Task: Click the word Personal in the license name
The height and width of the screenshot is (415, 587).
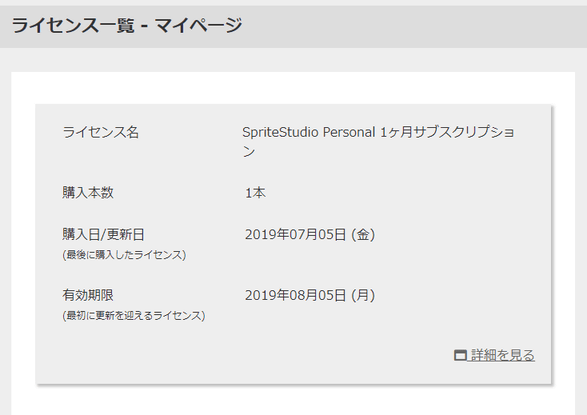Action: (x=349, y=132)
